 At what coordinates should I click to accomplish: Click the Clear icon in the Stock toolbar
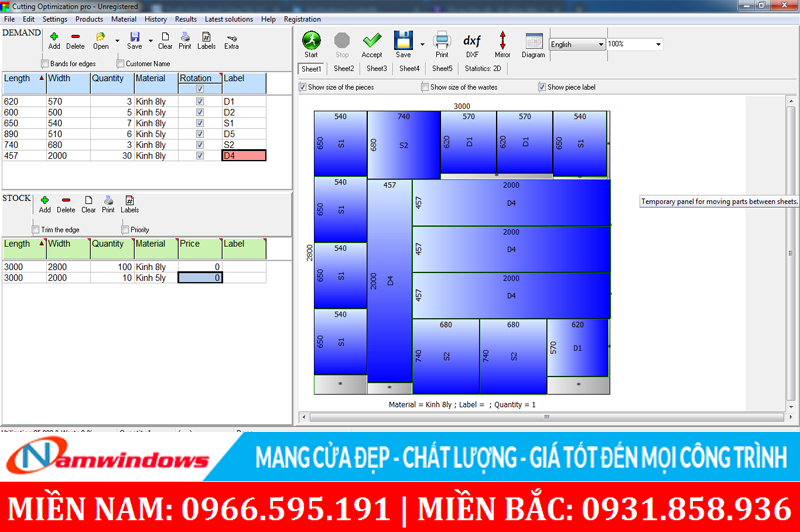pyautogui.click(x=88, y=200)
